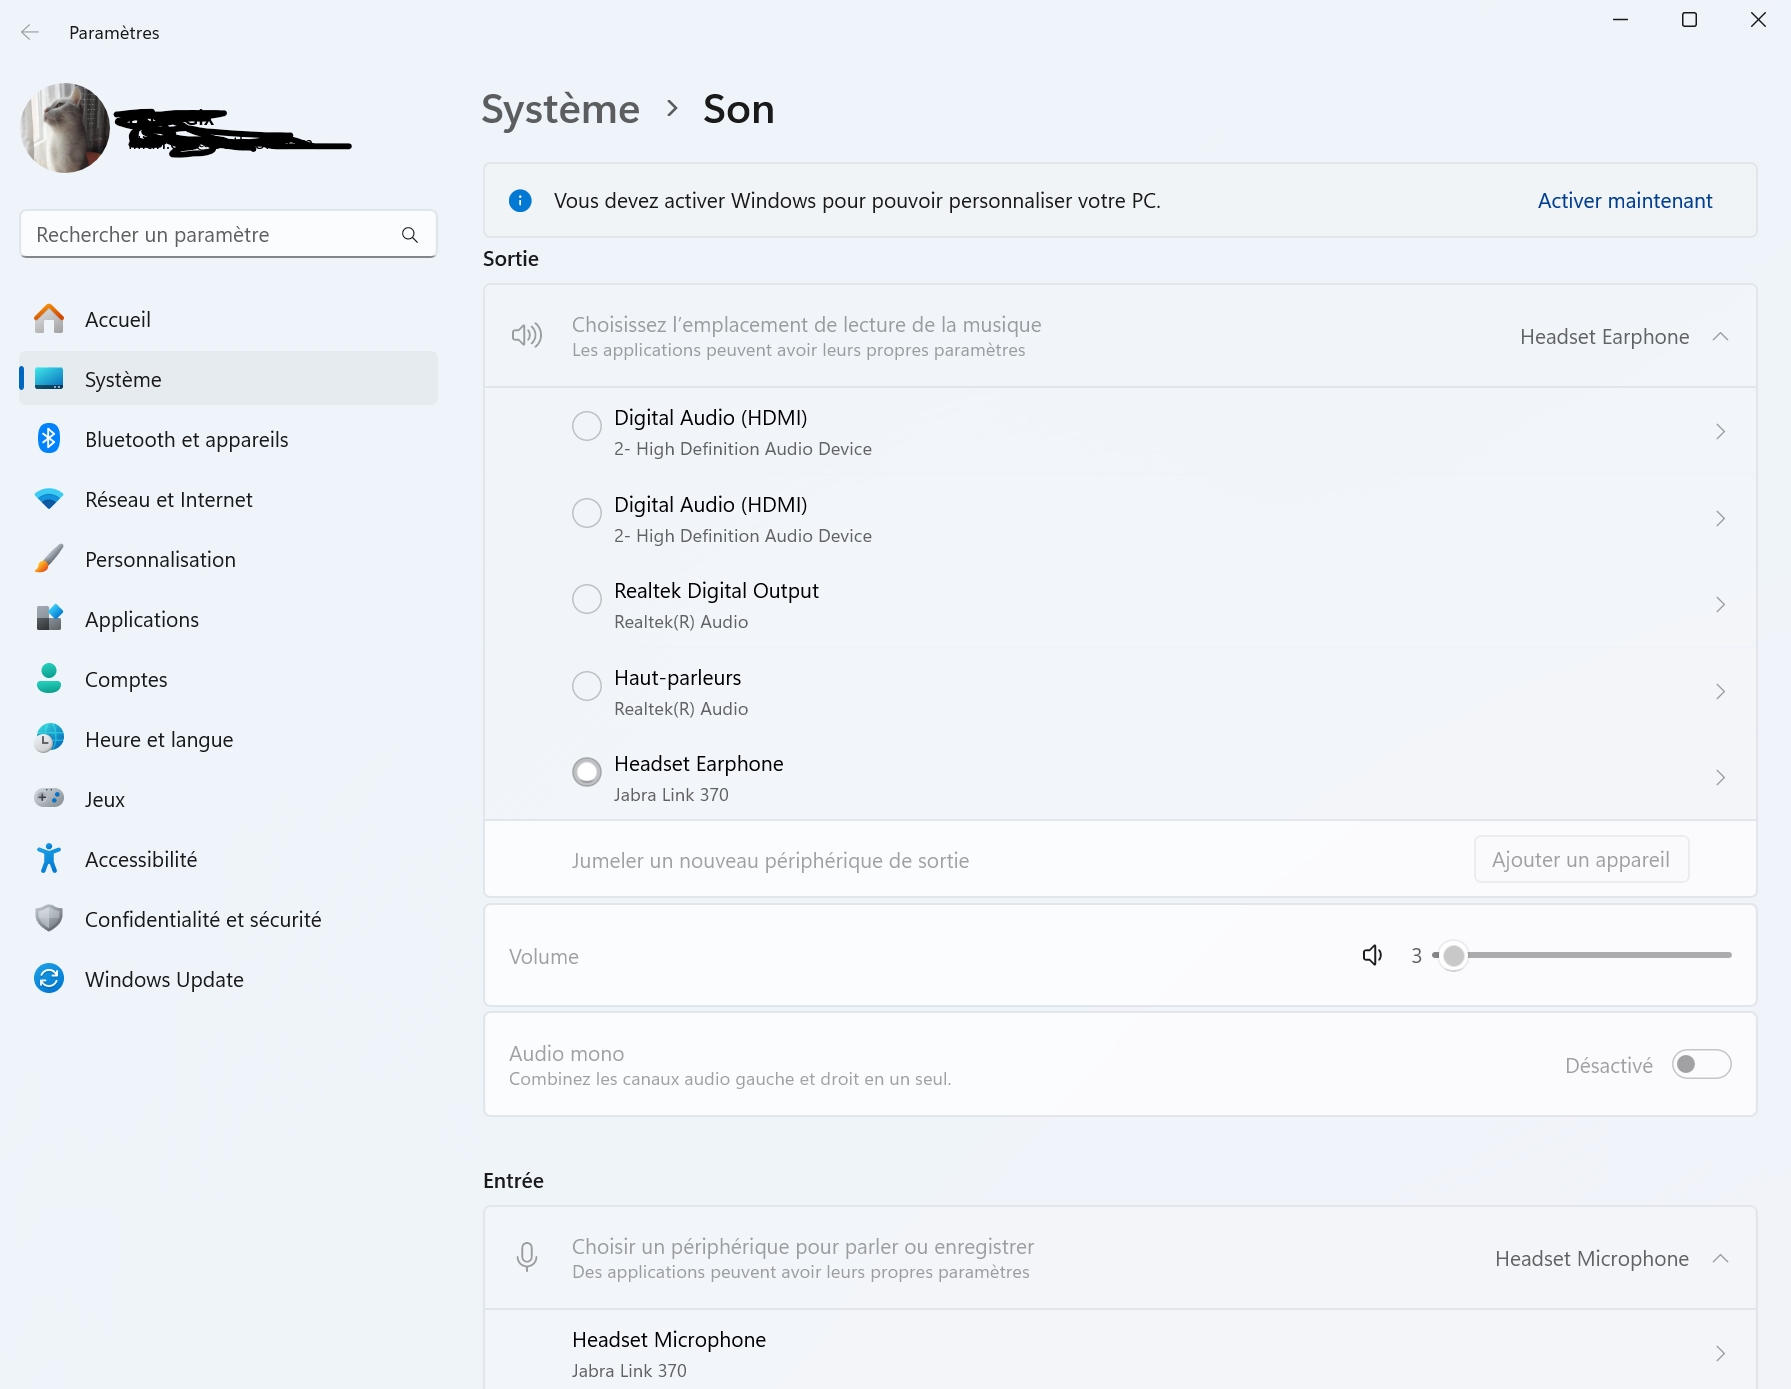This screenshot has width=1791, height=1389.
Task: Click the Accueil house icon
Action: point(48,319)
